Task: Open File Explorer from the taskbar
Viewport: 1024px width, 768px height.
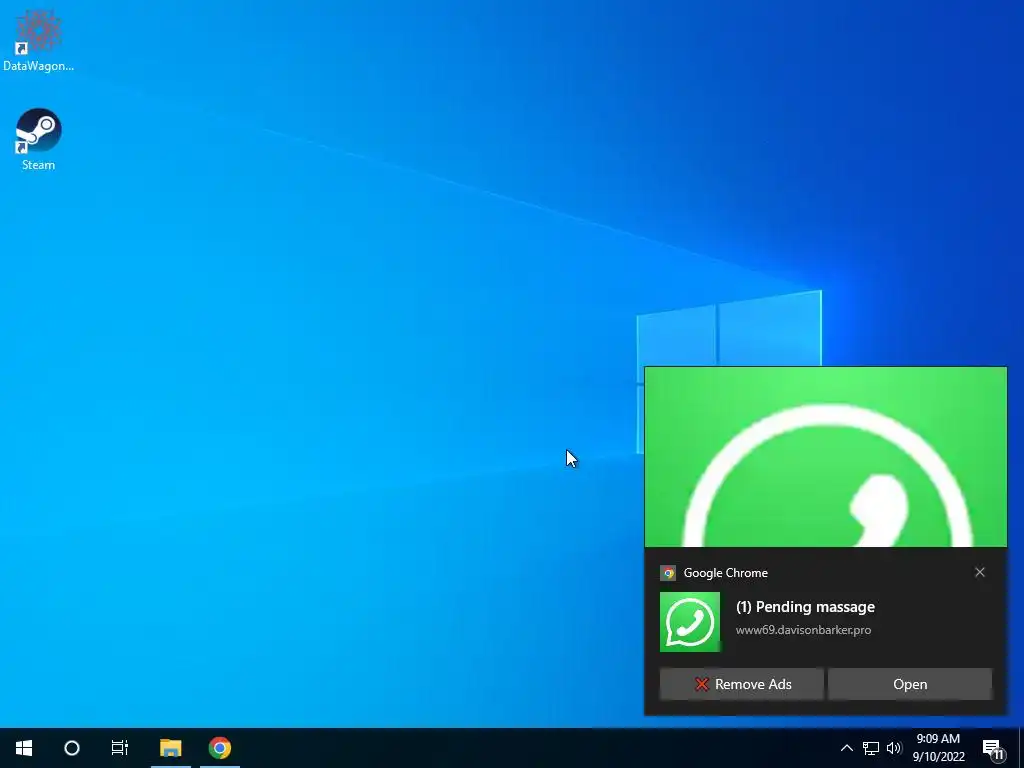Action: coord(170,748)
